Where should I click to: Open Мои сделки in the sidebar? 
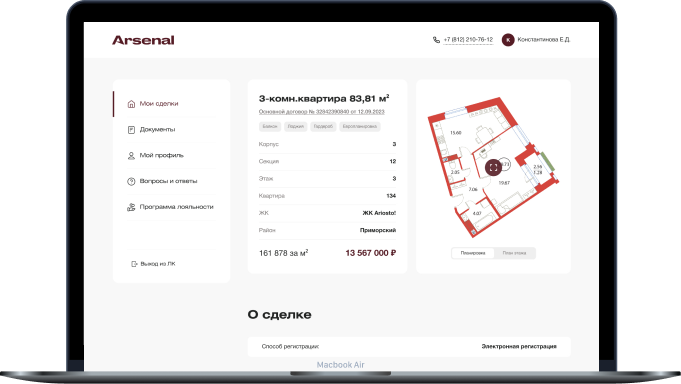[159, 103]
